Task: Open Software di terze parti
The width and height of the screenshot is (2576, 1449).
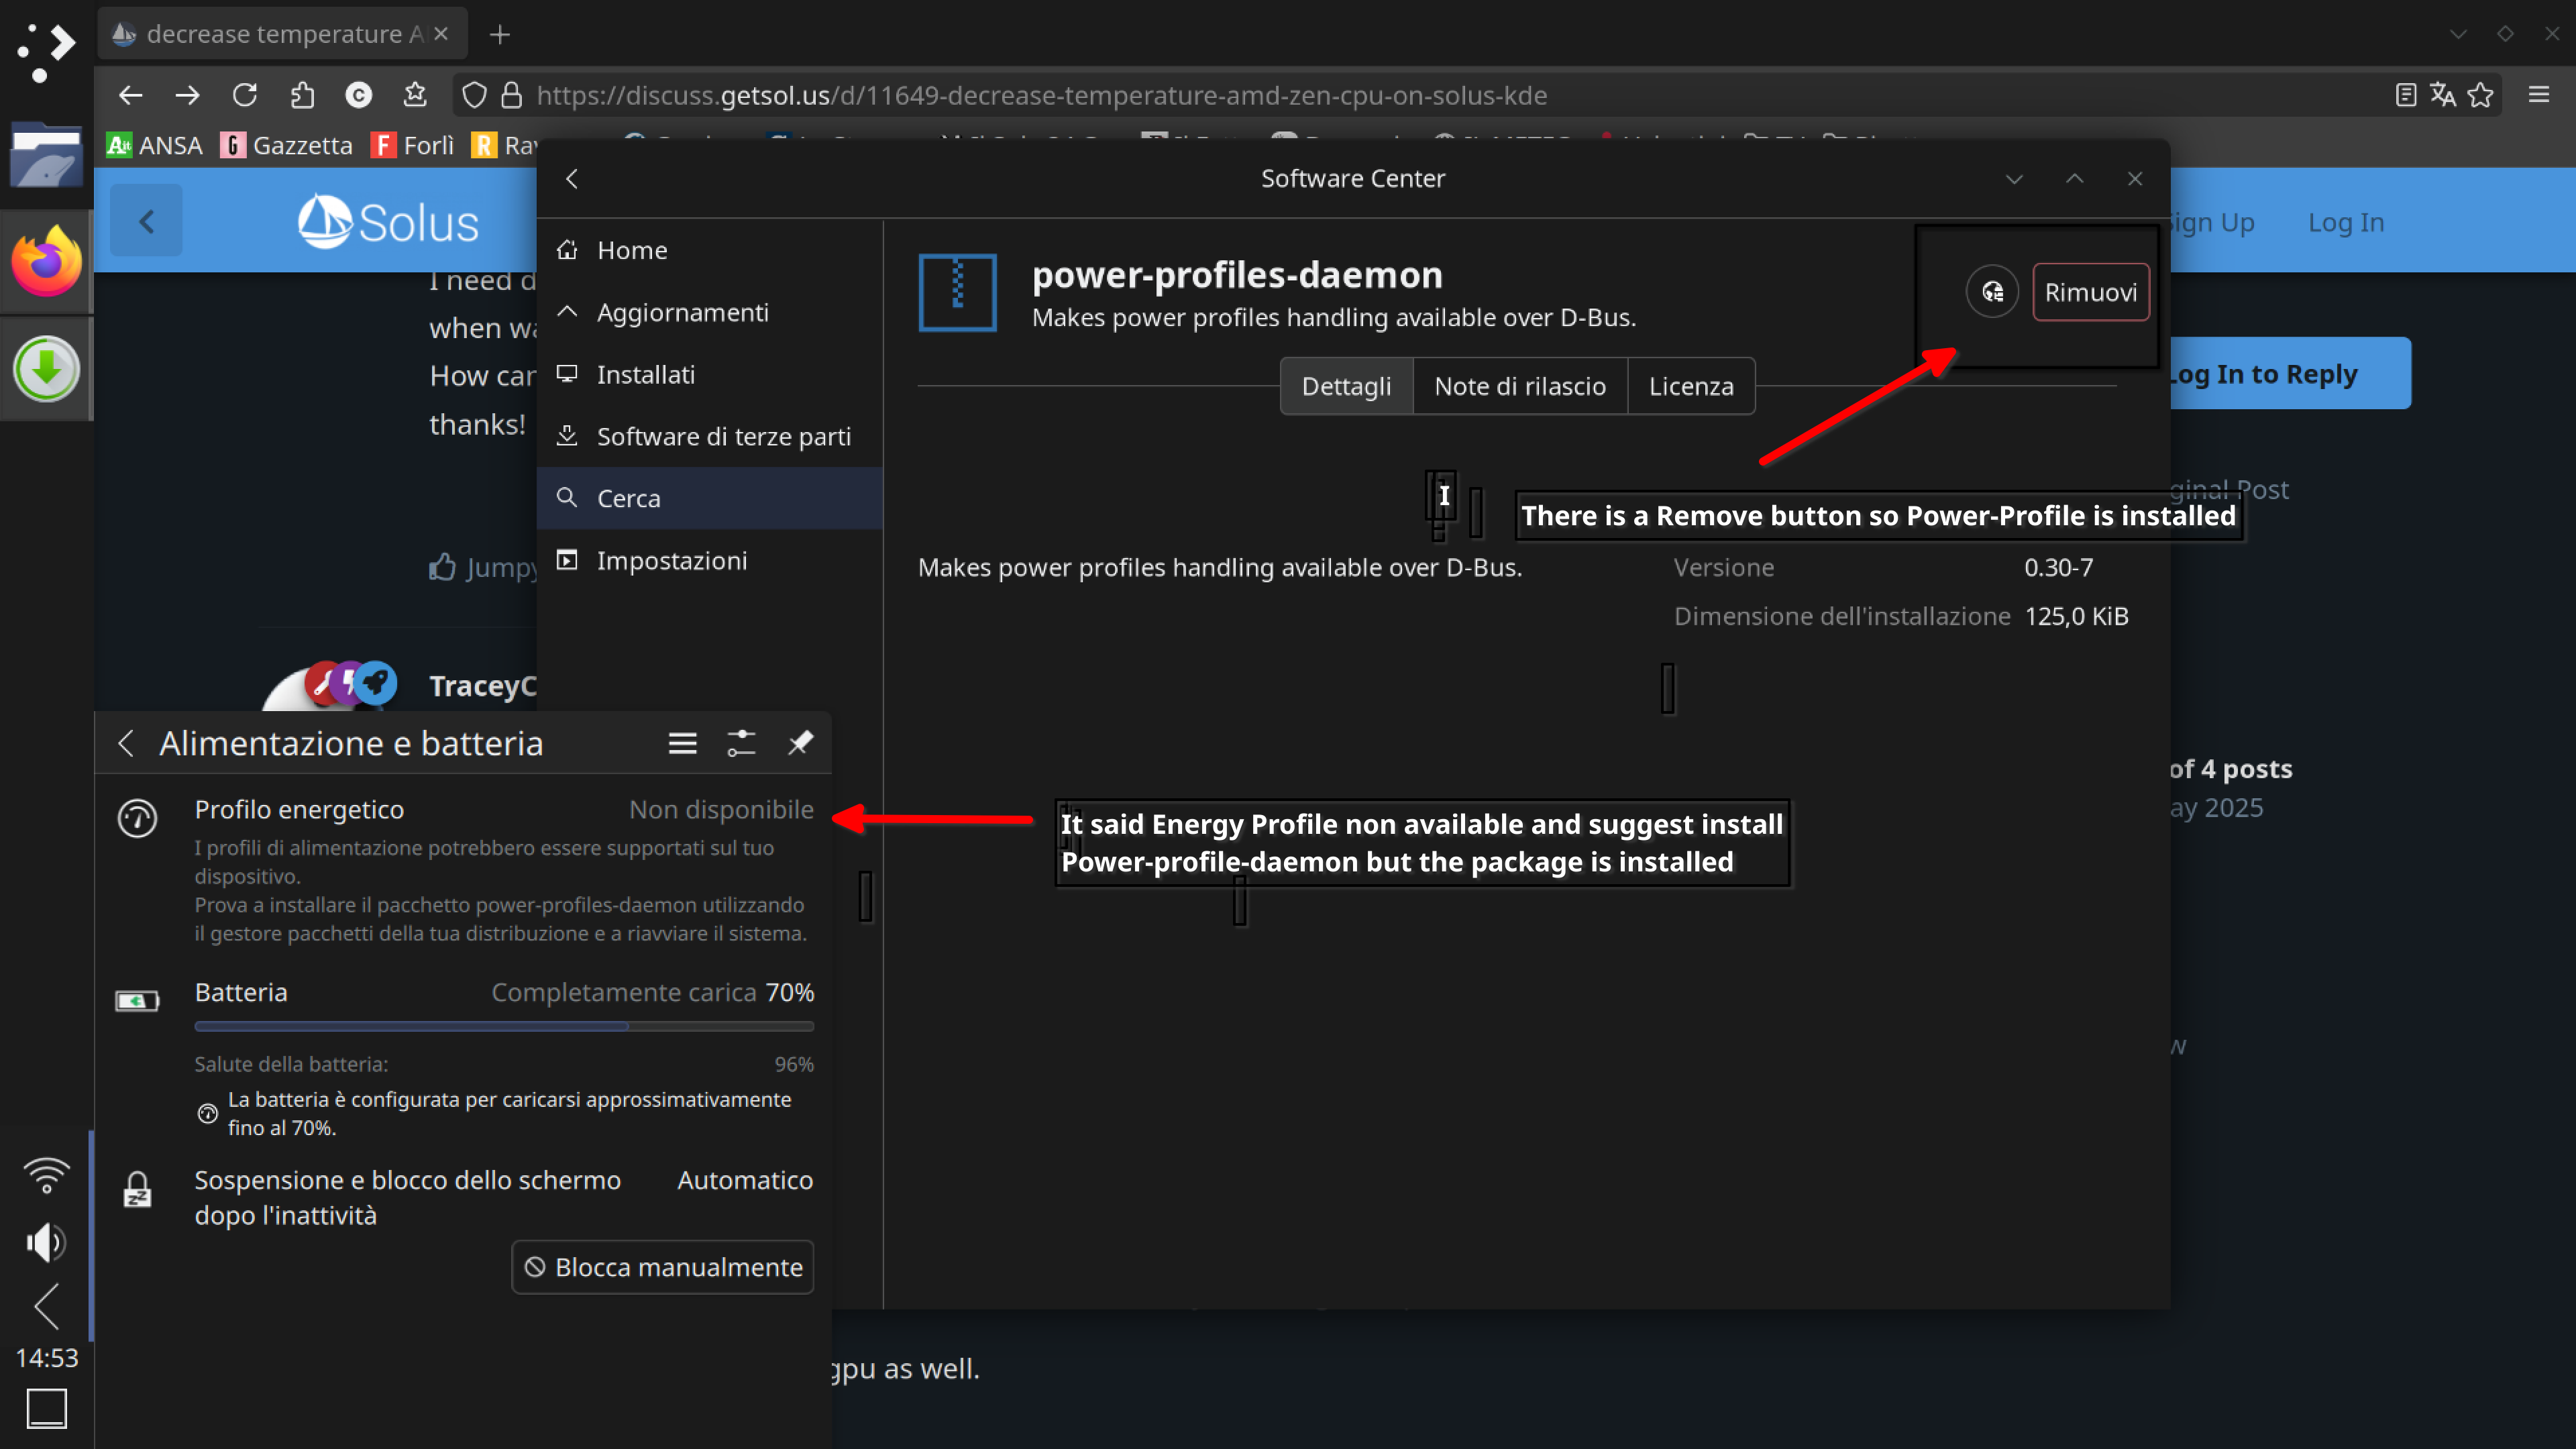Action: coord(710,436)
